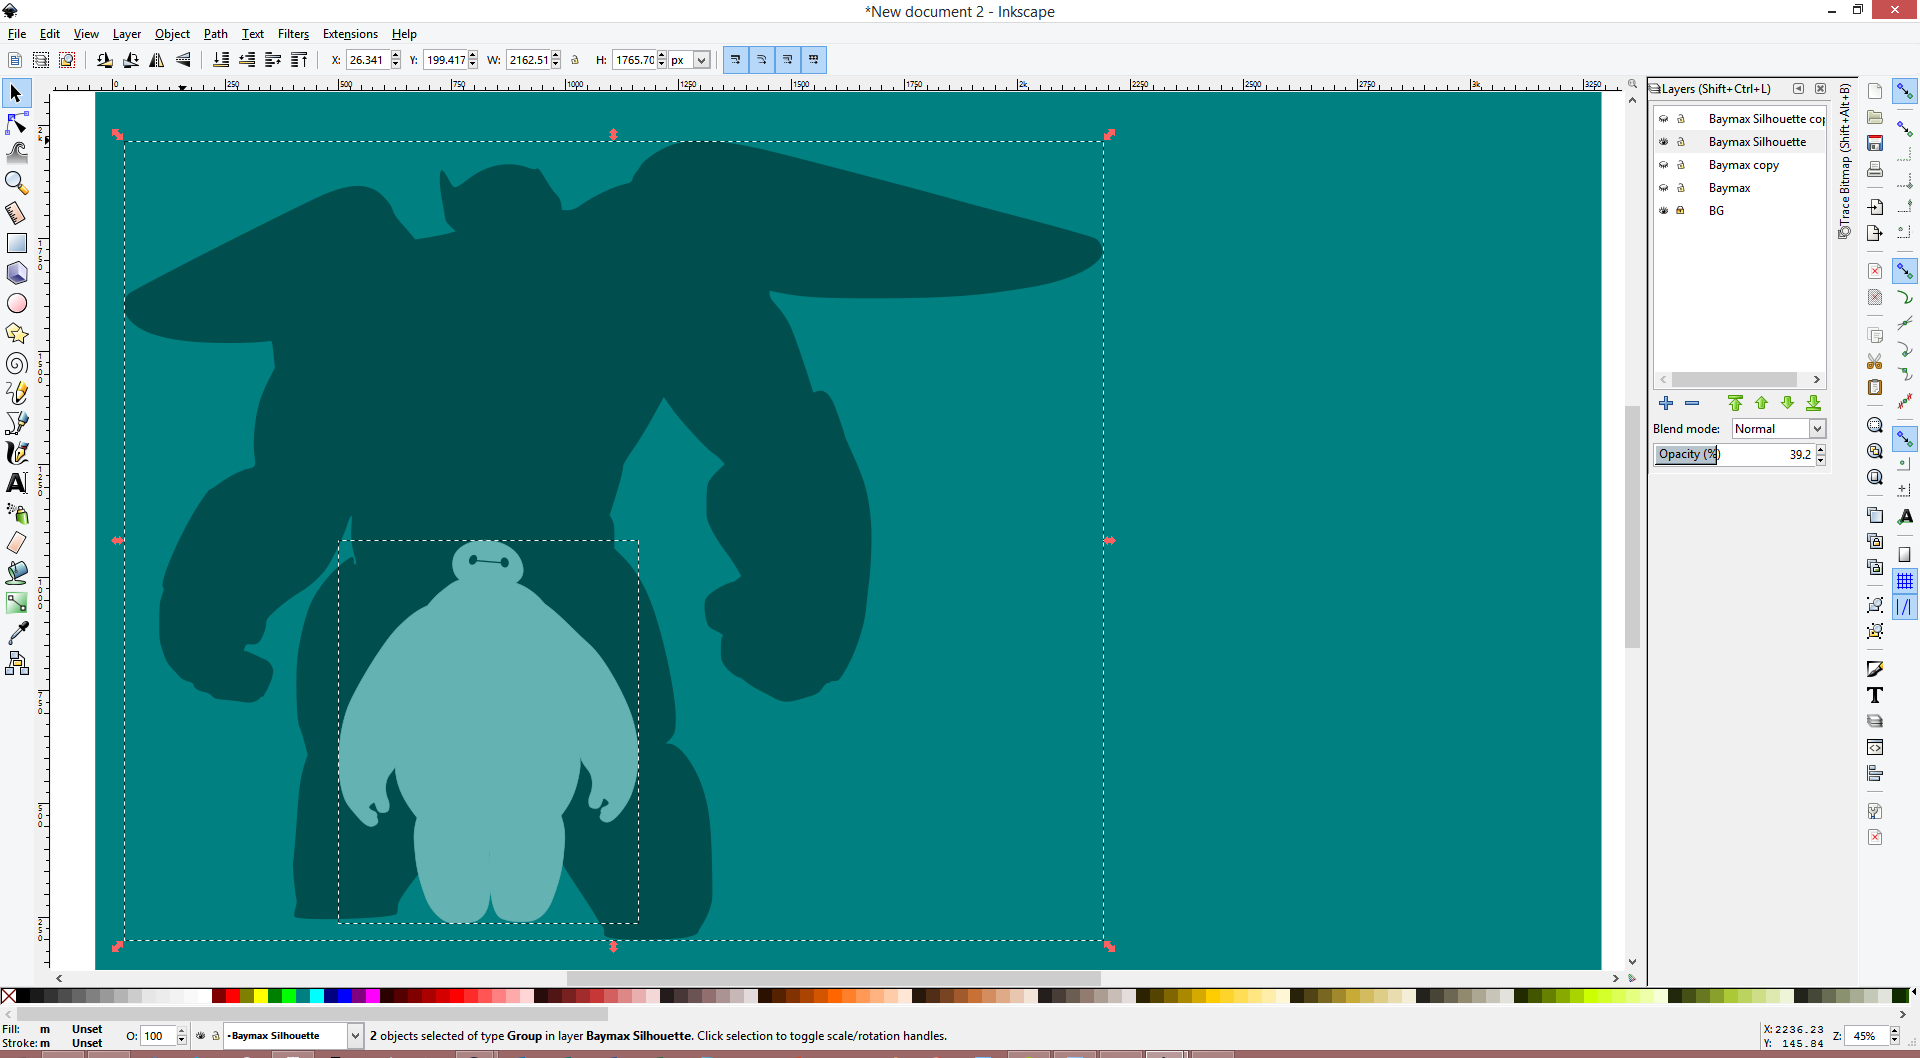Select the Rectangle tool

pos(16,243)
